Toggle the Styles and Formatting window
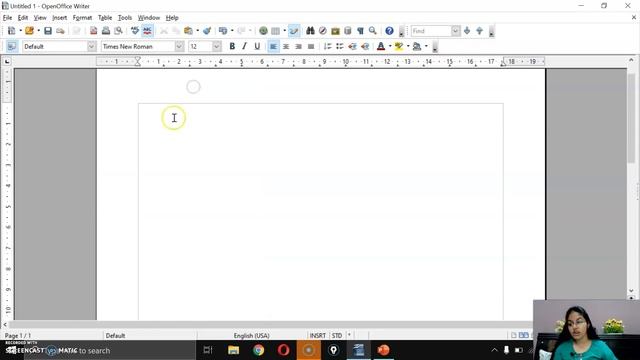This screenshot has width=640, height=360. click(x=12, y=46)
